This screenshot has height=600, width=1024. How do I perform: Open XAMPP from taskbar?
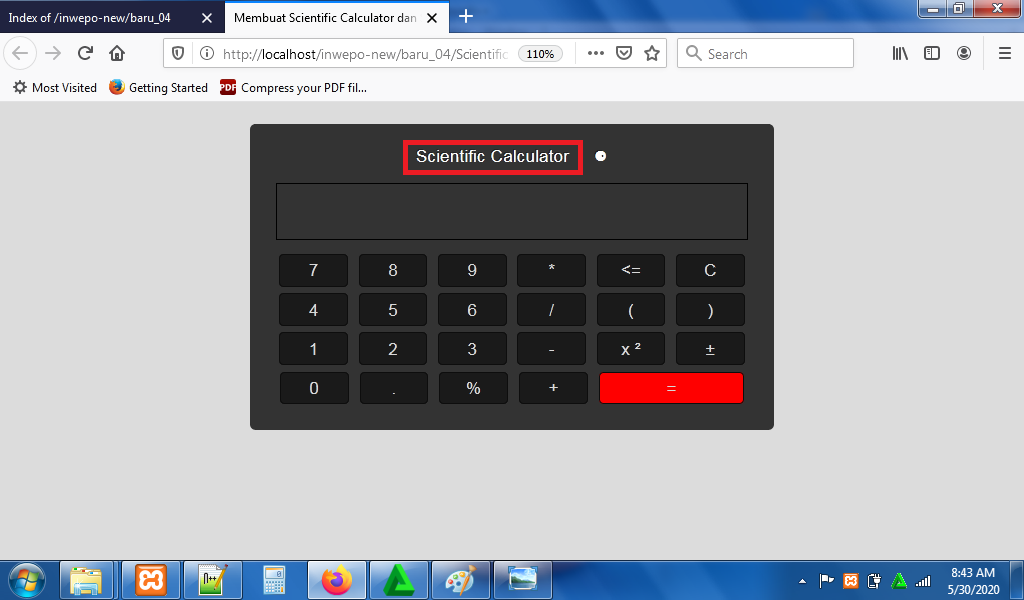point(151,580)
